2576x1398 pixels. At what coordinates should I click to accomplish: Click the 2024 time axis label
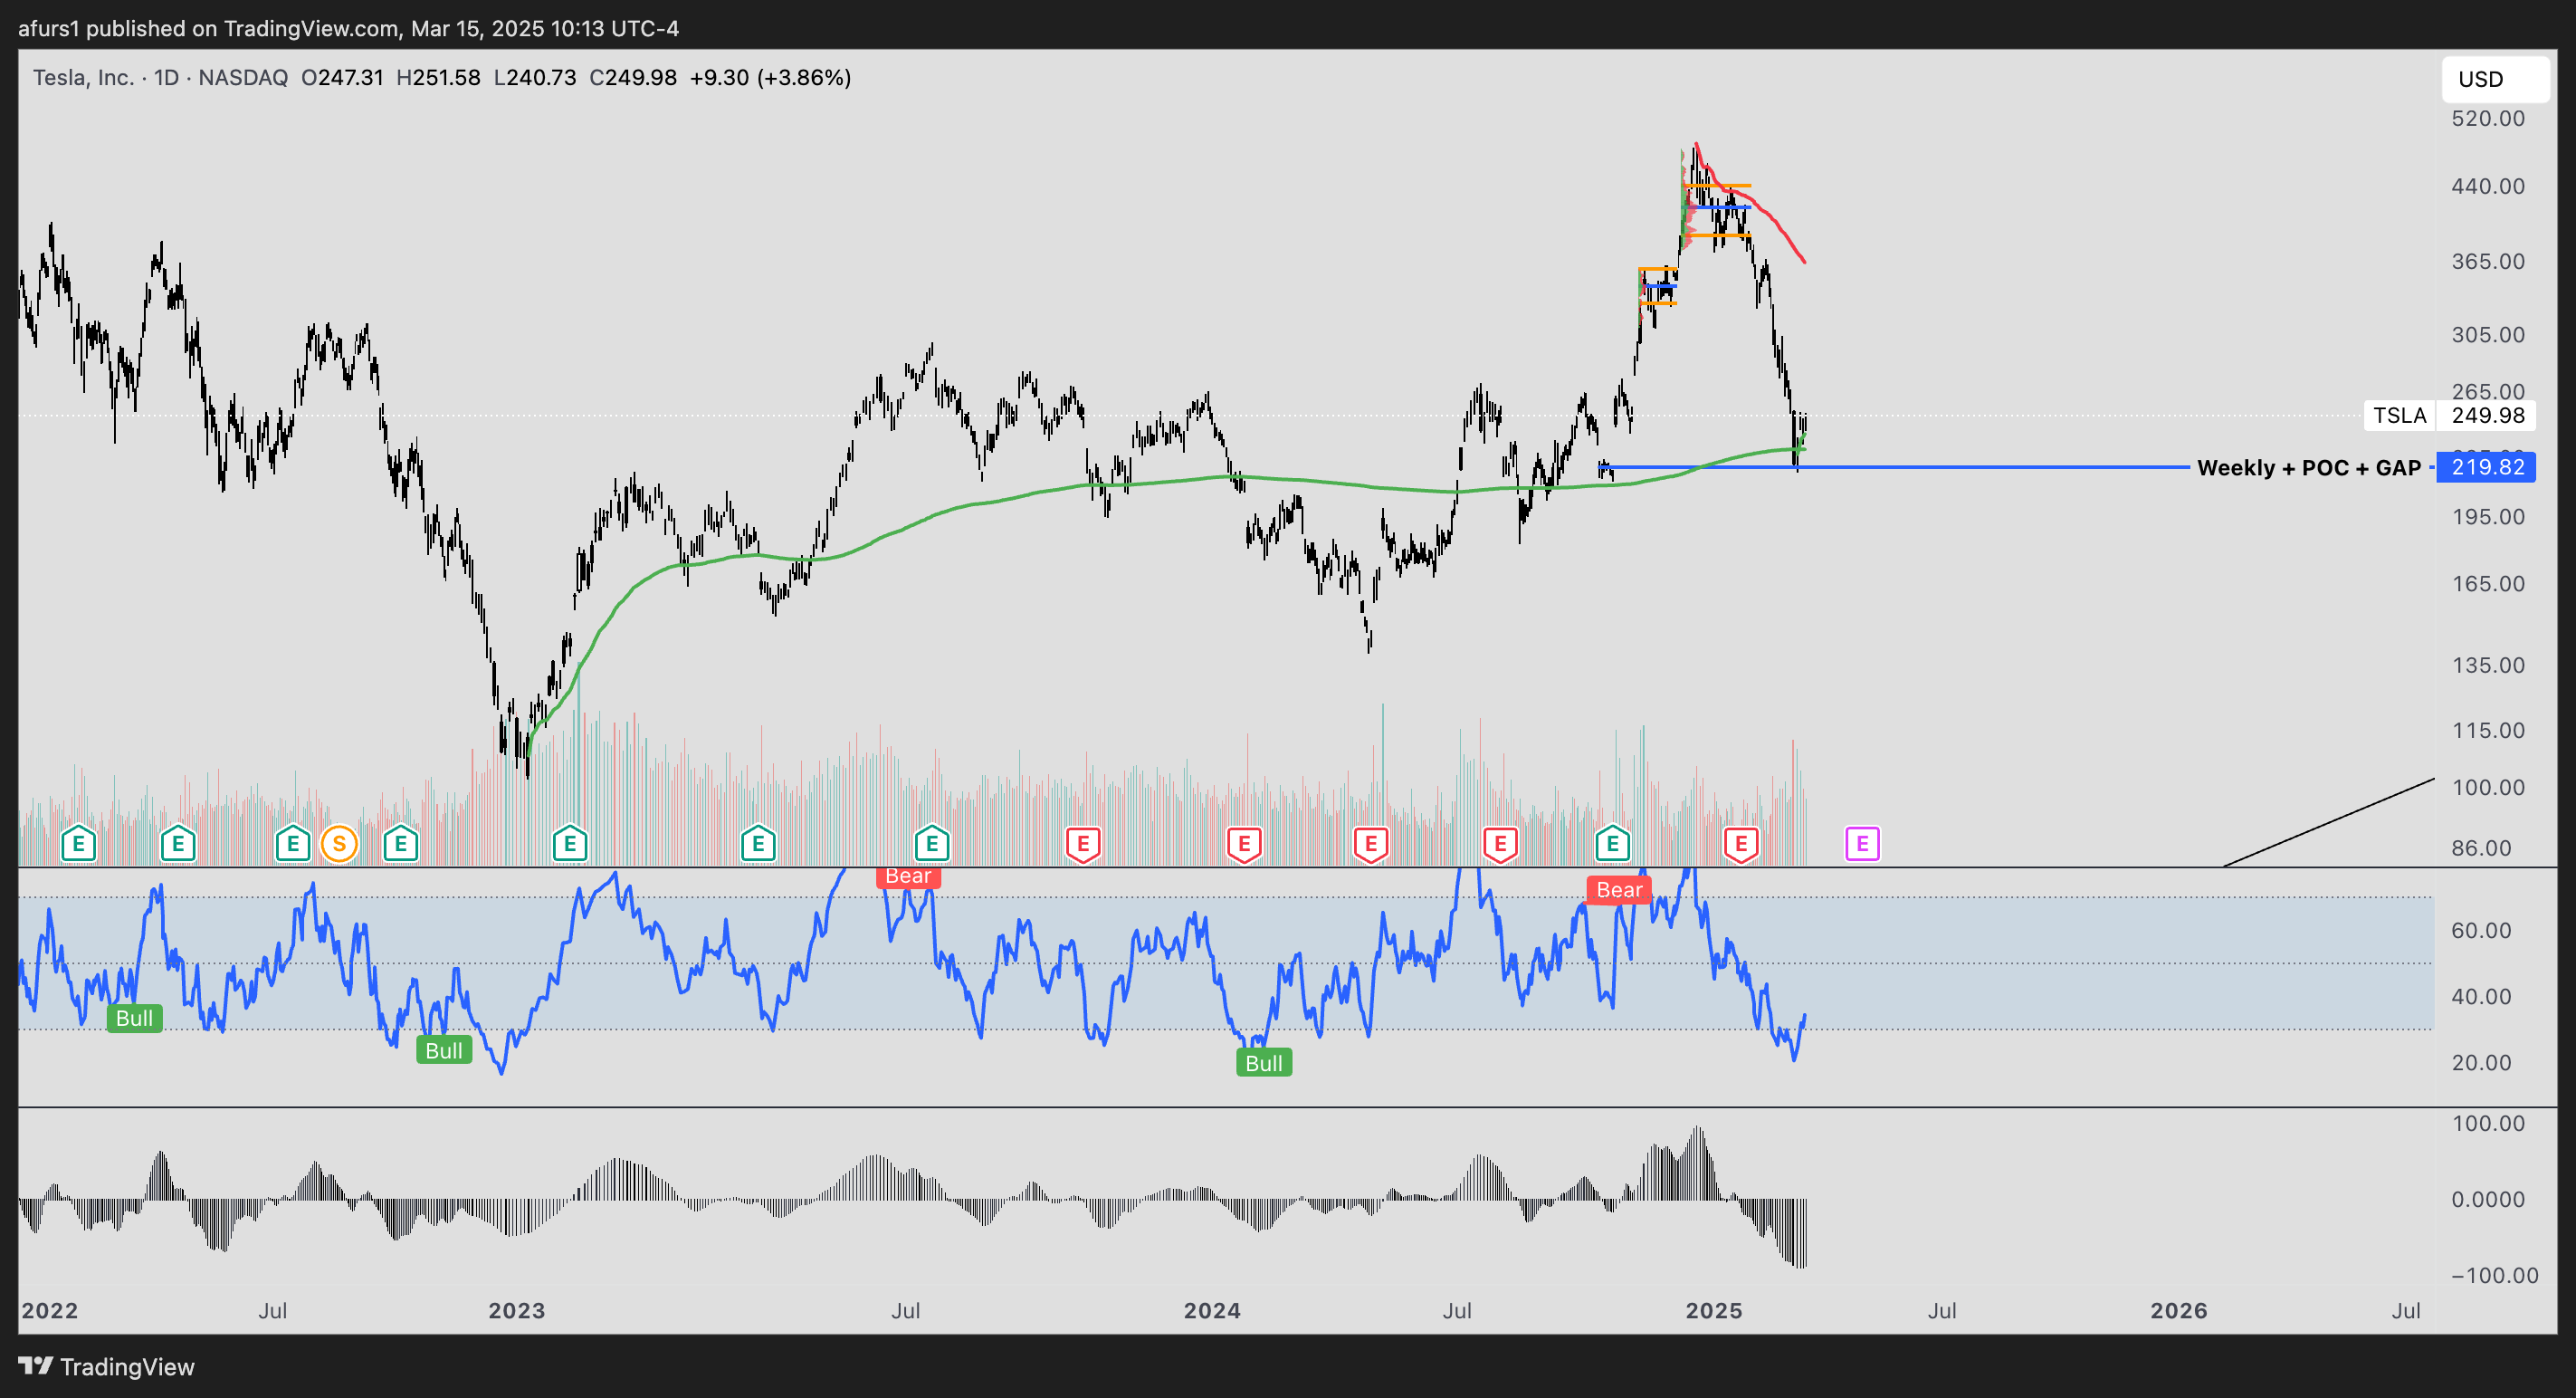[1212, 1311]
